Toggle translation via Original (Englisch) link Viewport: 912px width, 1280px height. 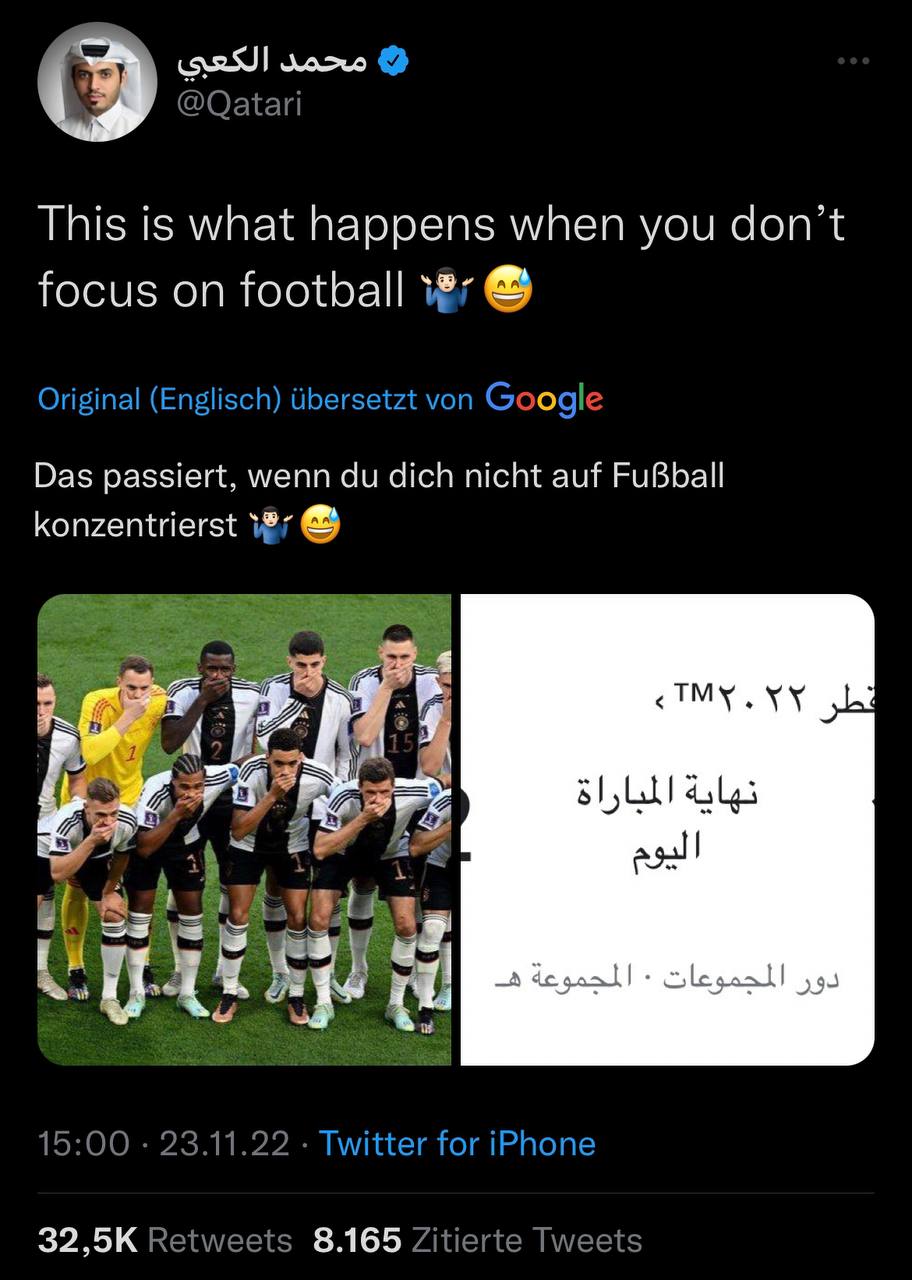tap(160, 399)
